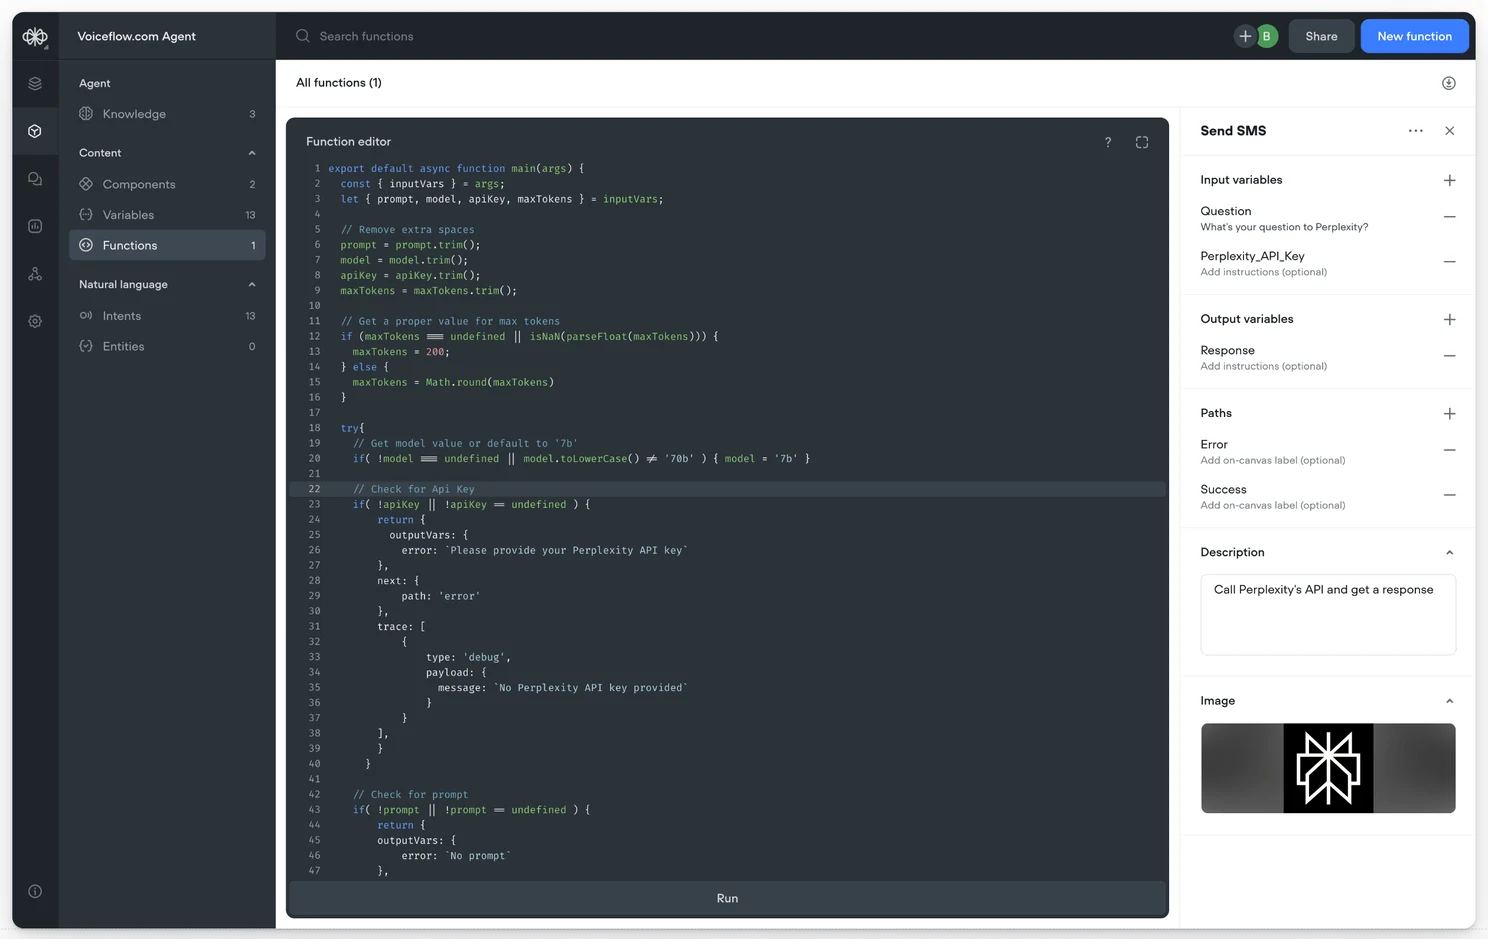1488x939 pixels.
Task: Select Functions in the sidebar
Action: tap(167, 245)
